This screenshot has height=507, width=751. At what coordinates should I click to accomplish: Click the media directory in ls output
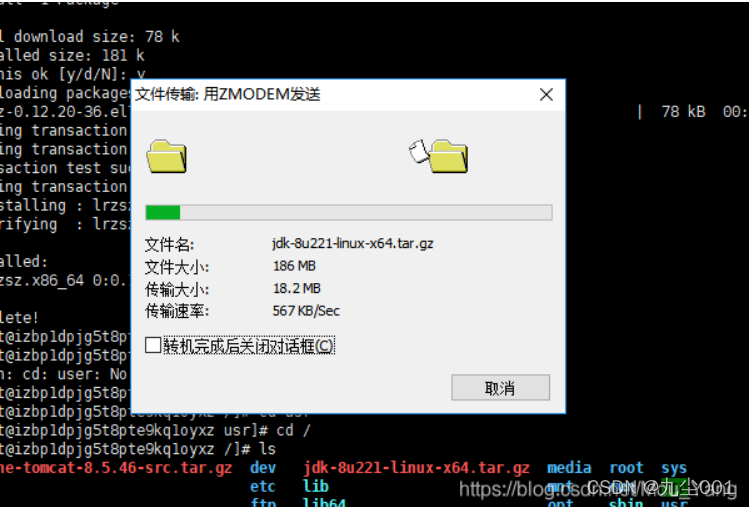coord(569,468)
